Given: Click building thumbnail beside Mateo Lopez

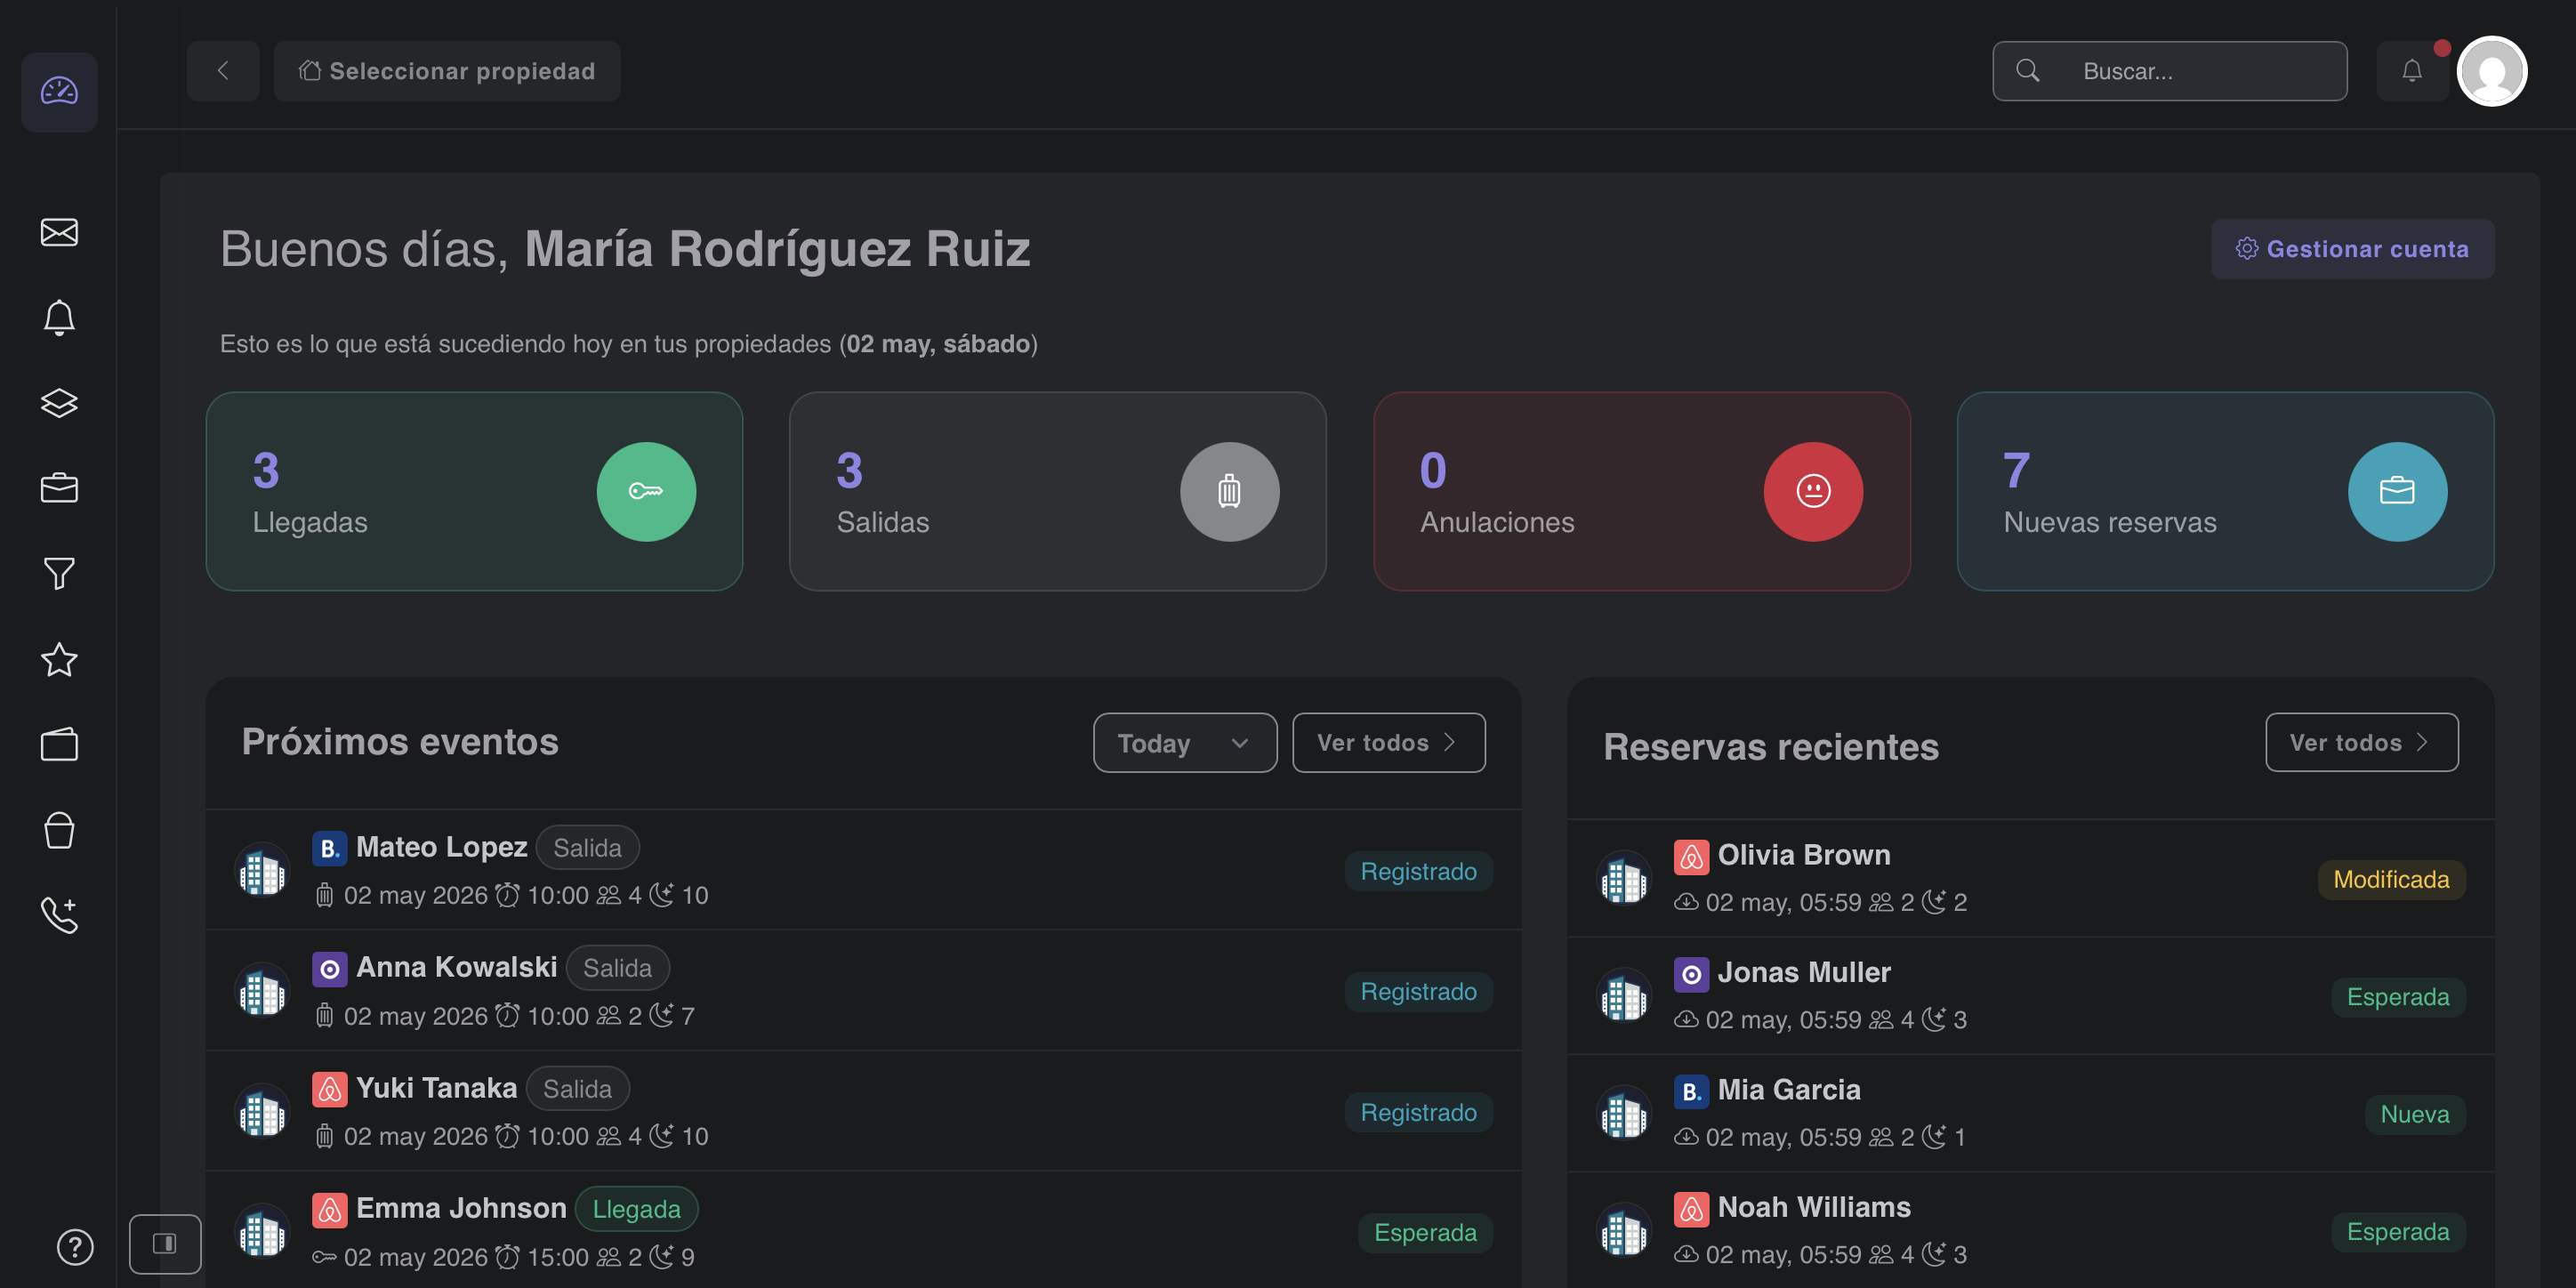Looking at the screenshot, I should coord(262,871).
